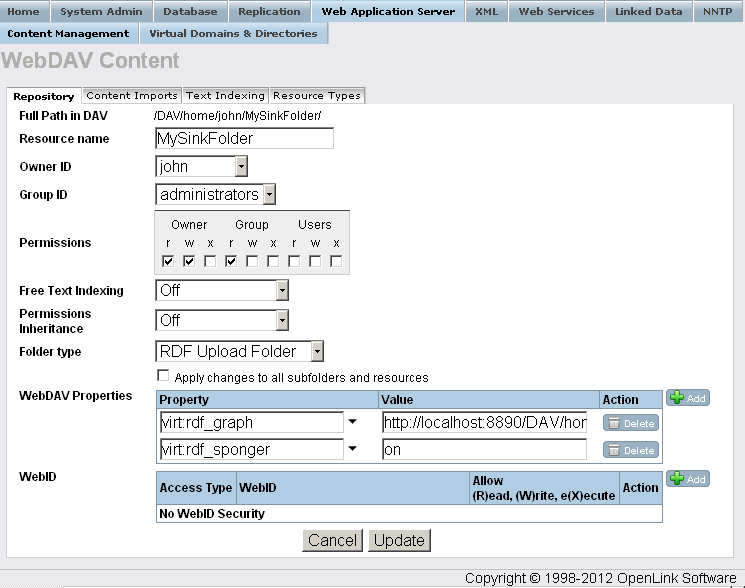Click the Add button for WebDAV Properties
Viewport: 745px width, 588px height.
click(687, 398)
